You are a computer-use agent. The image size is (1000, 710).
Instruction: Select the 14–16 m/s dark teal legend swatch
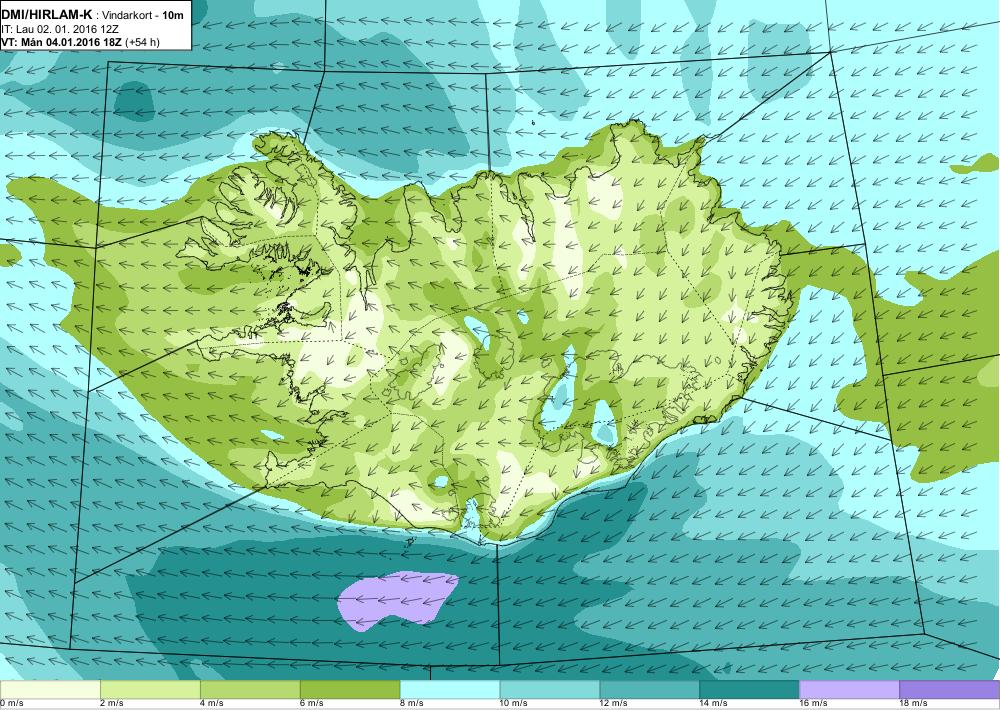click(x=749, y=689)
